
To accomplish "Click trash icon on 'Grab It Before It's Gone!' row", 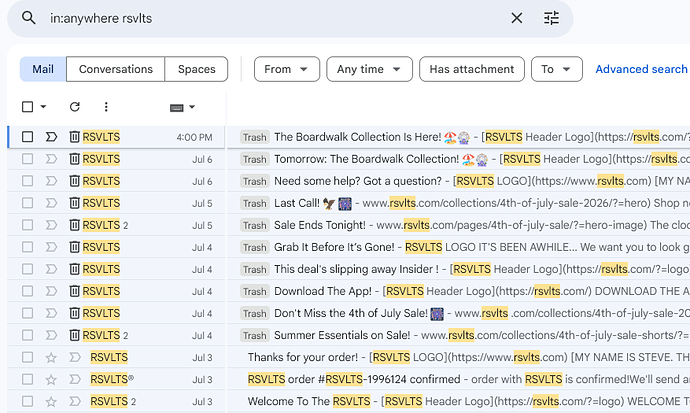I will click(x=74, y=247).
